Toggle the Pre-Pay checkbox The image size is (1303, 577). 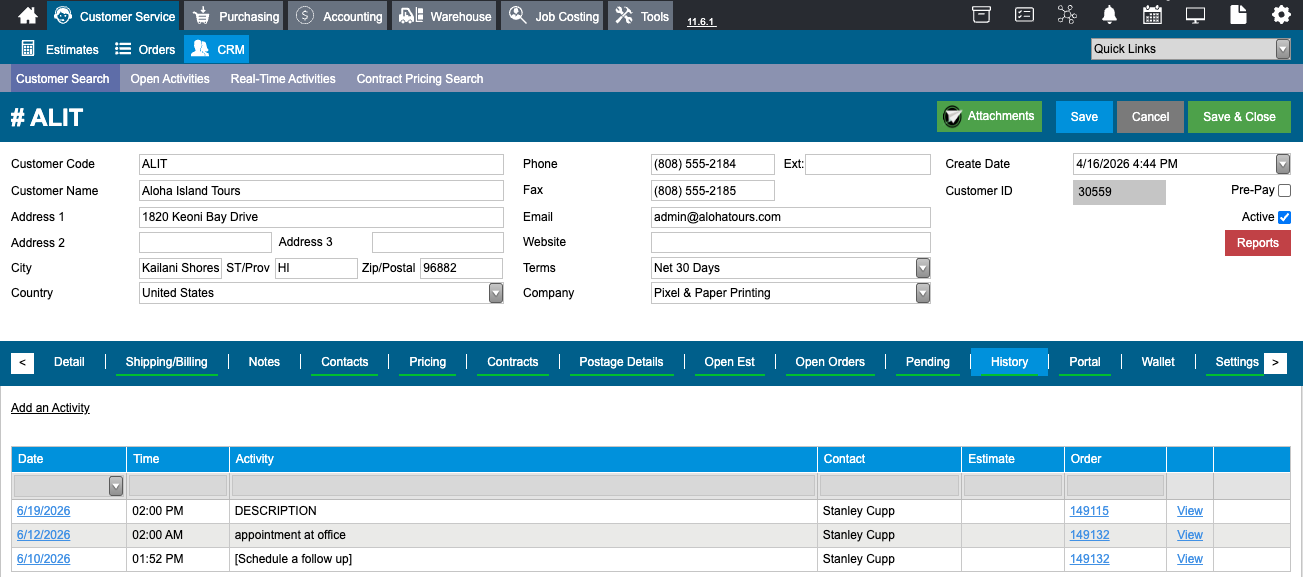tap(1285, 190)
